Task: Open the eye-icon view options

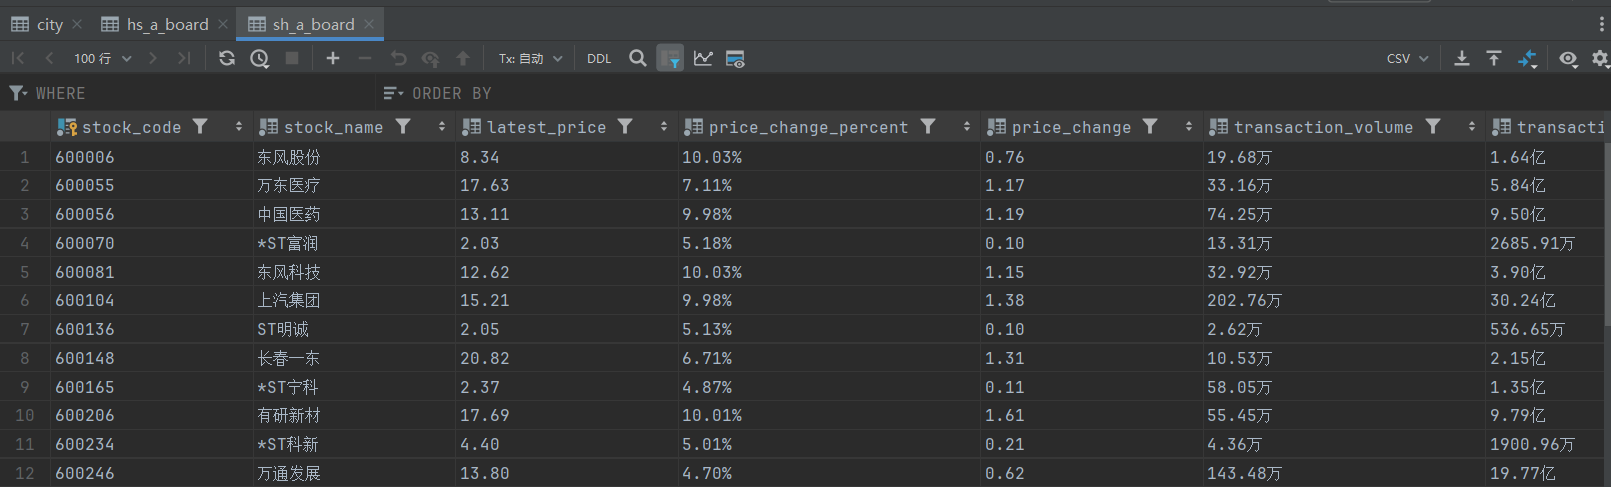Action: [x=1568, y=58]
